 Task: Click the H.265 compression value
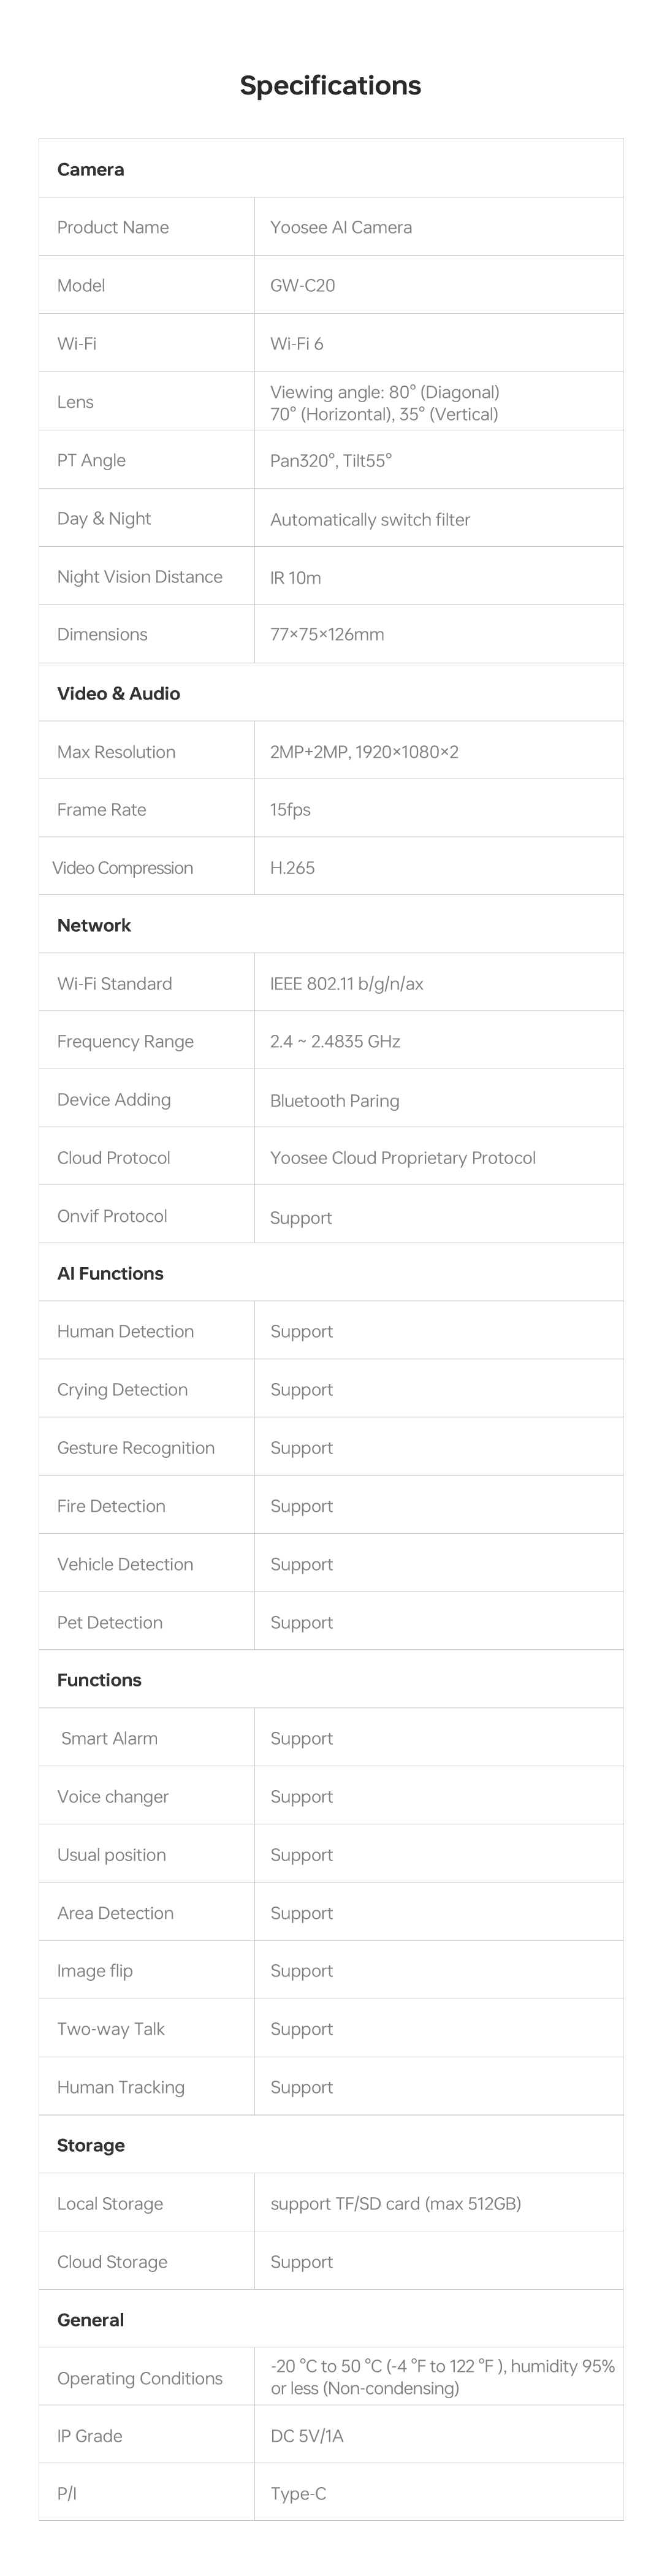click(292, 868)
